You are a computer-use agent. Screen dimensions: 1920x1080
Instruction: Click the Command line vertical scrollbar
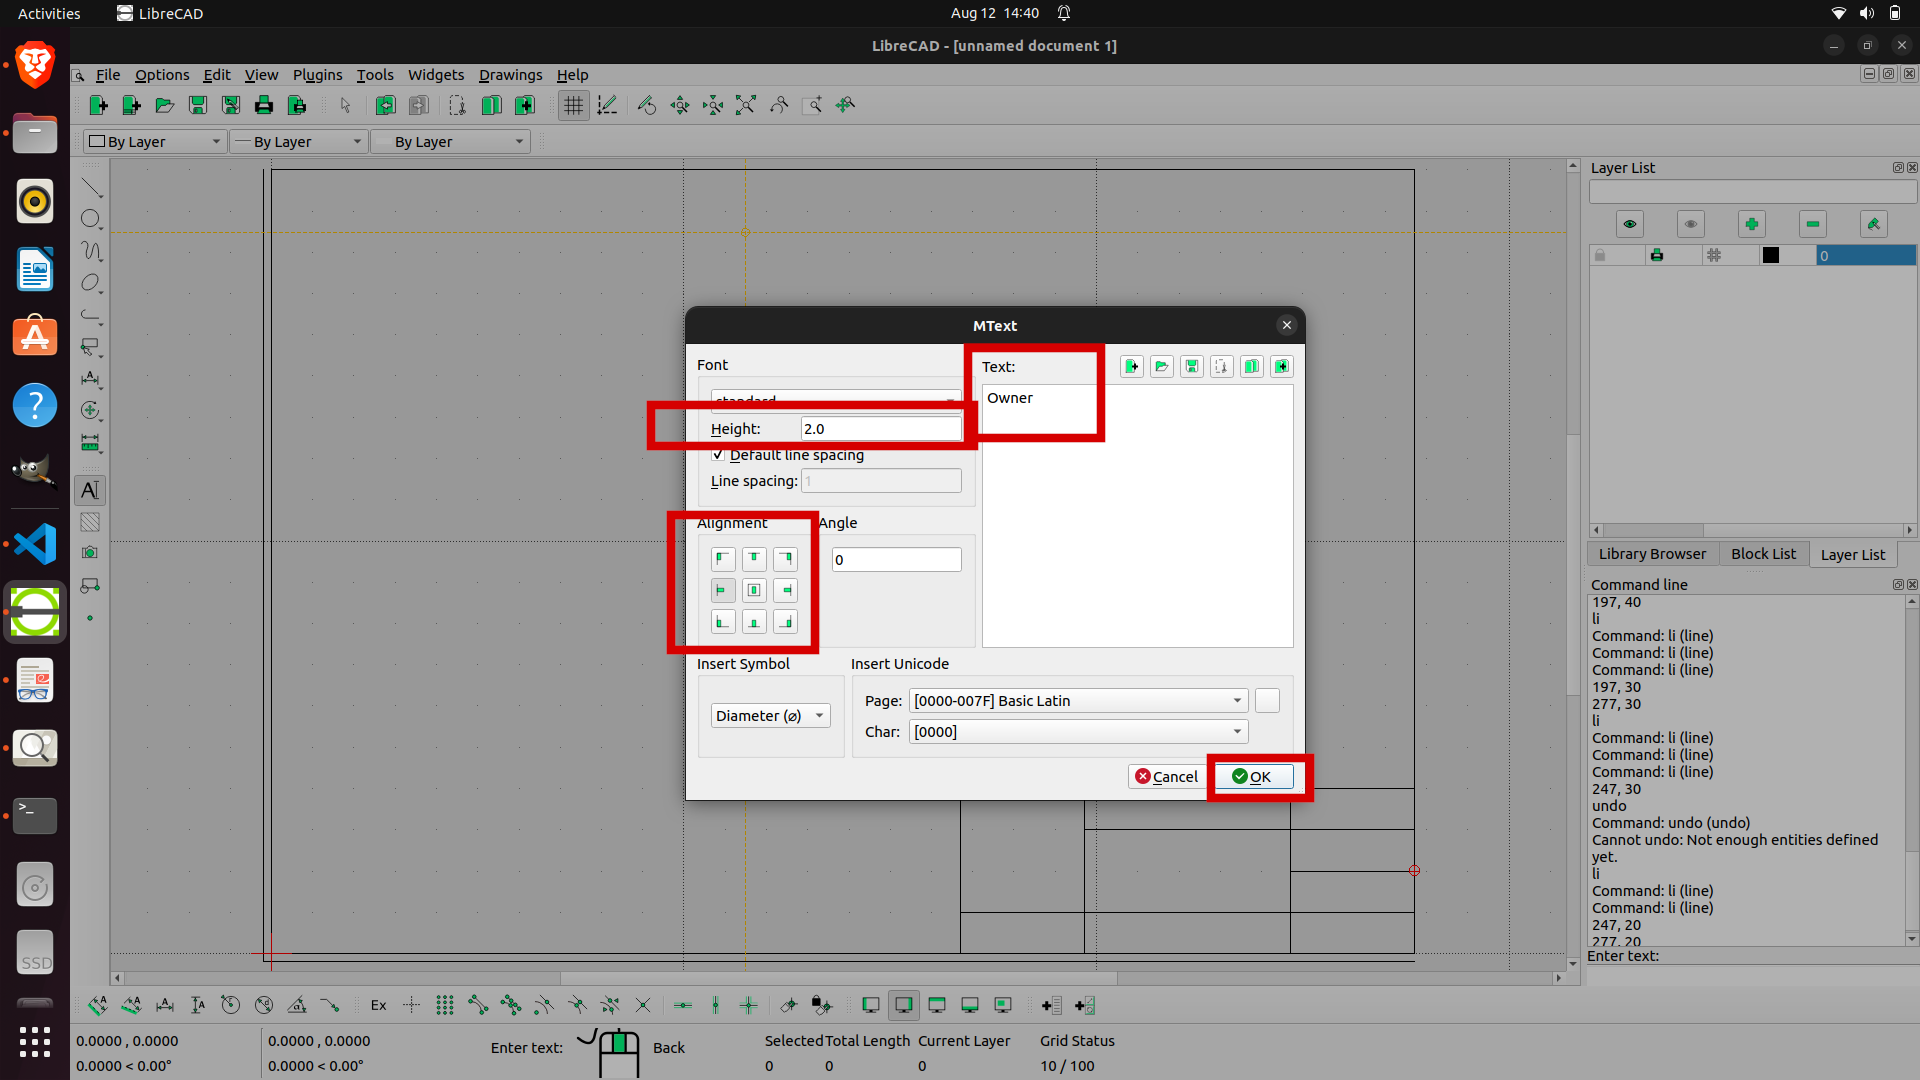[1912, 770]
